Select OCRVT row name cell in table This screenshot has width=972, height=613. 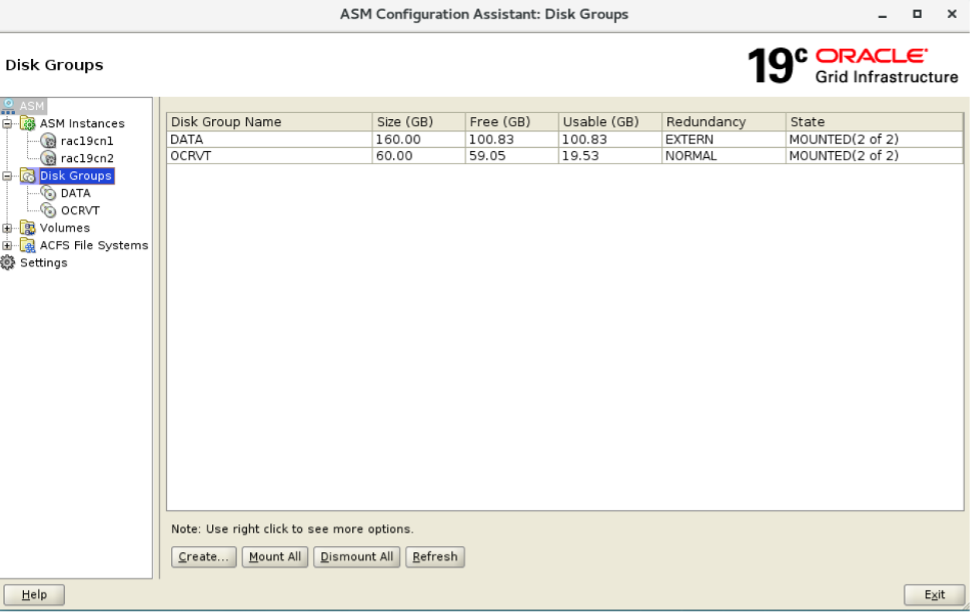[x=270, y=156]
